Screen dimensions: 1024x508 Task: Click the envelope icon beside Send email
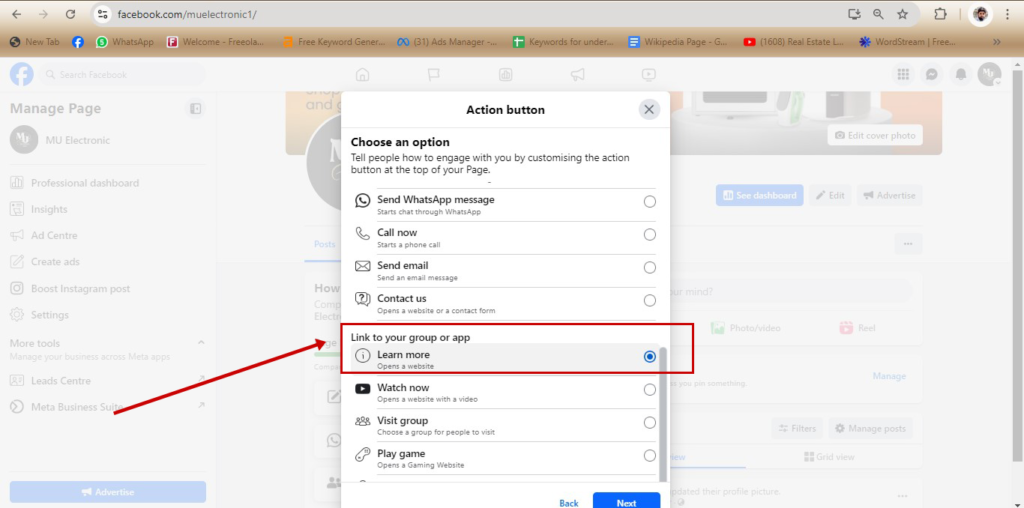pos(362,266)
